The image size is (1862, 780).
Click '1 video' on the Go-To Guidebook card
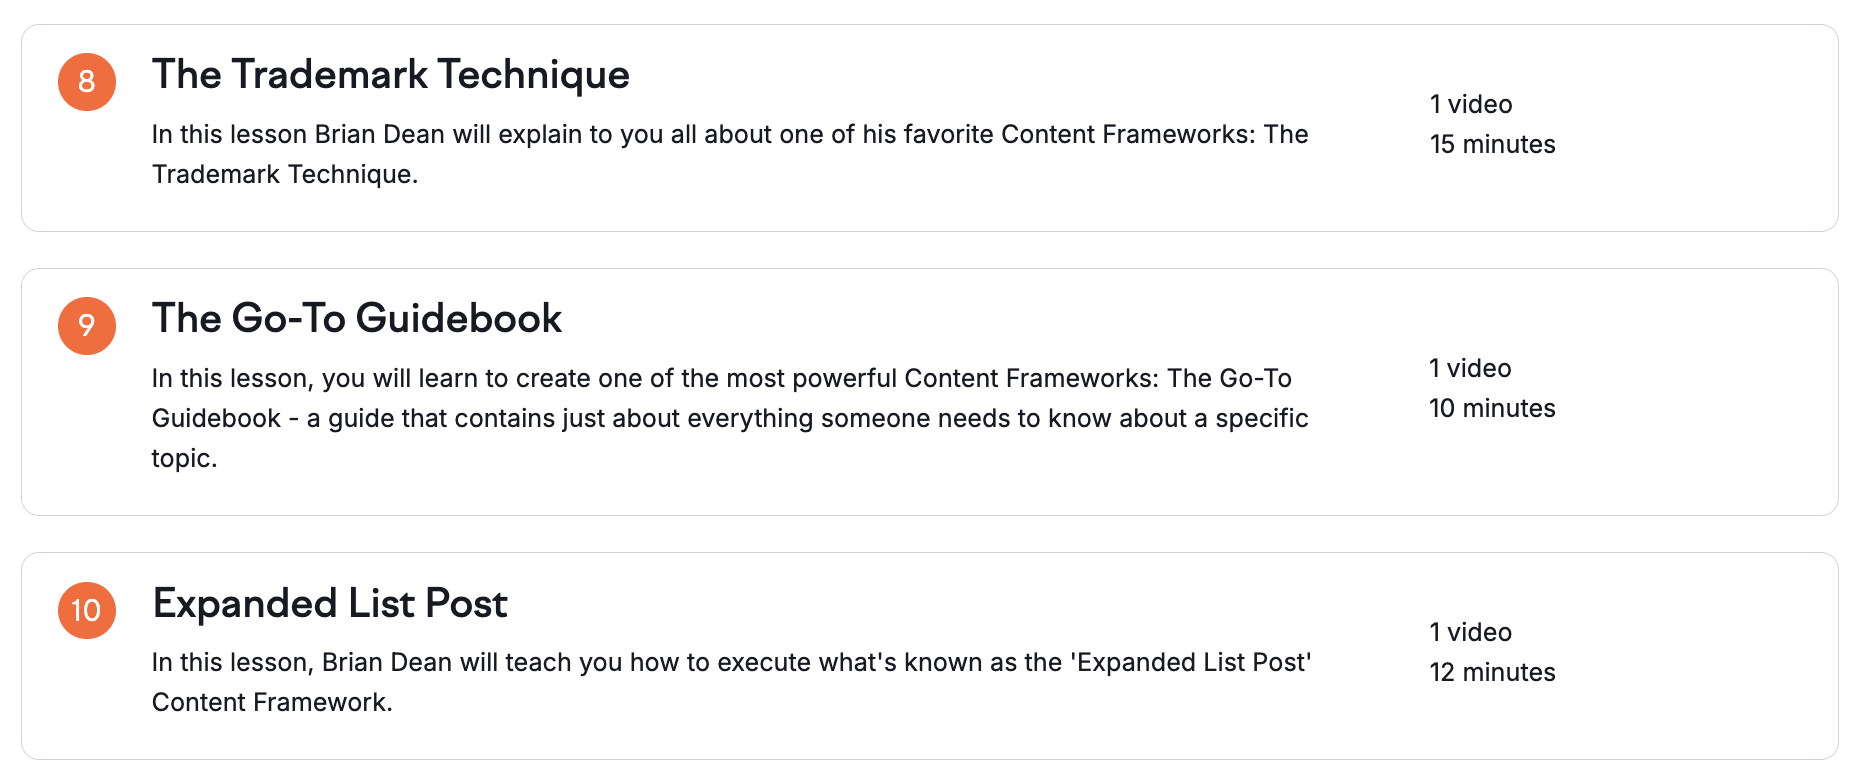(1470, 369)
